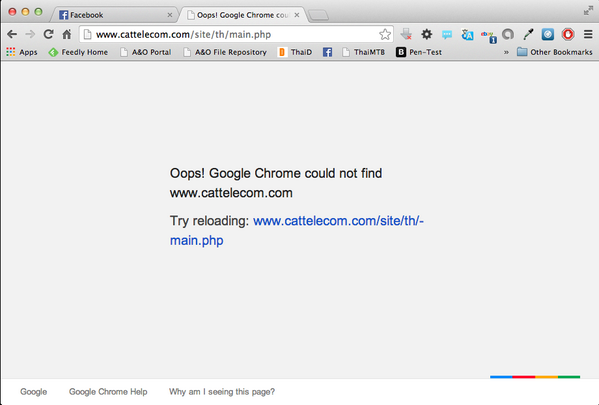Activate the eyedropper color picker extension
Screen dimensions: 599x405
(x=528, y=34)
